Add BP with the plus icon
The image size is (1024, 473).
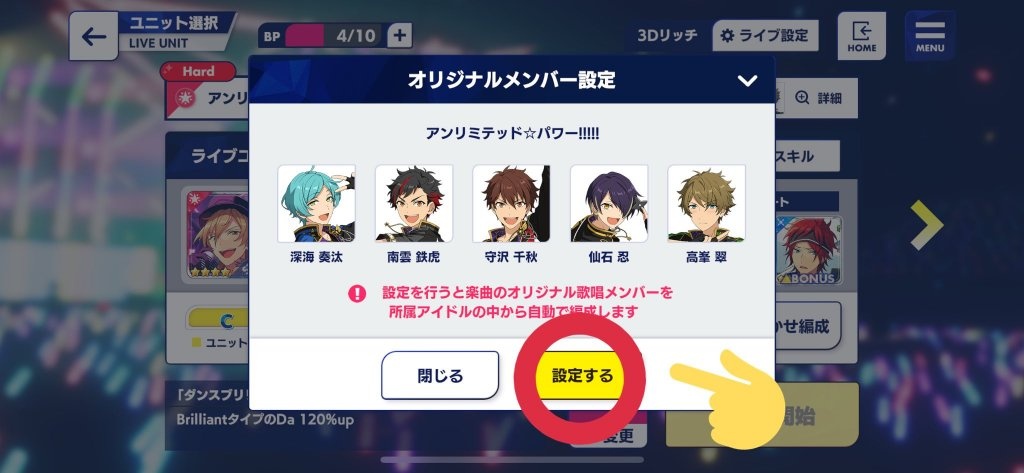400,35
